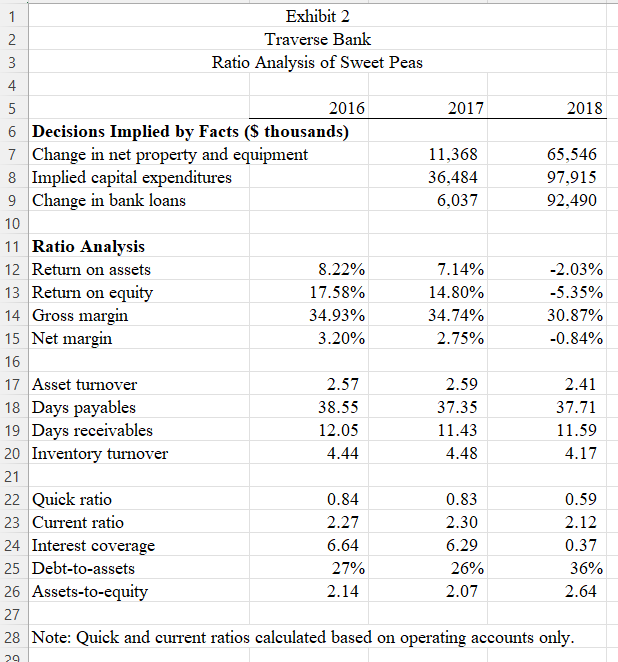Image resolution: width=618 pixels, height=662 pixels.
Task: Select 'Debt-to-assets' label
Action: (x=83, y=569)
